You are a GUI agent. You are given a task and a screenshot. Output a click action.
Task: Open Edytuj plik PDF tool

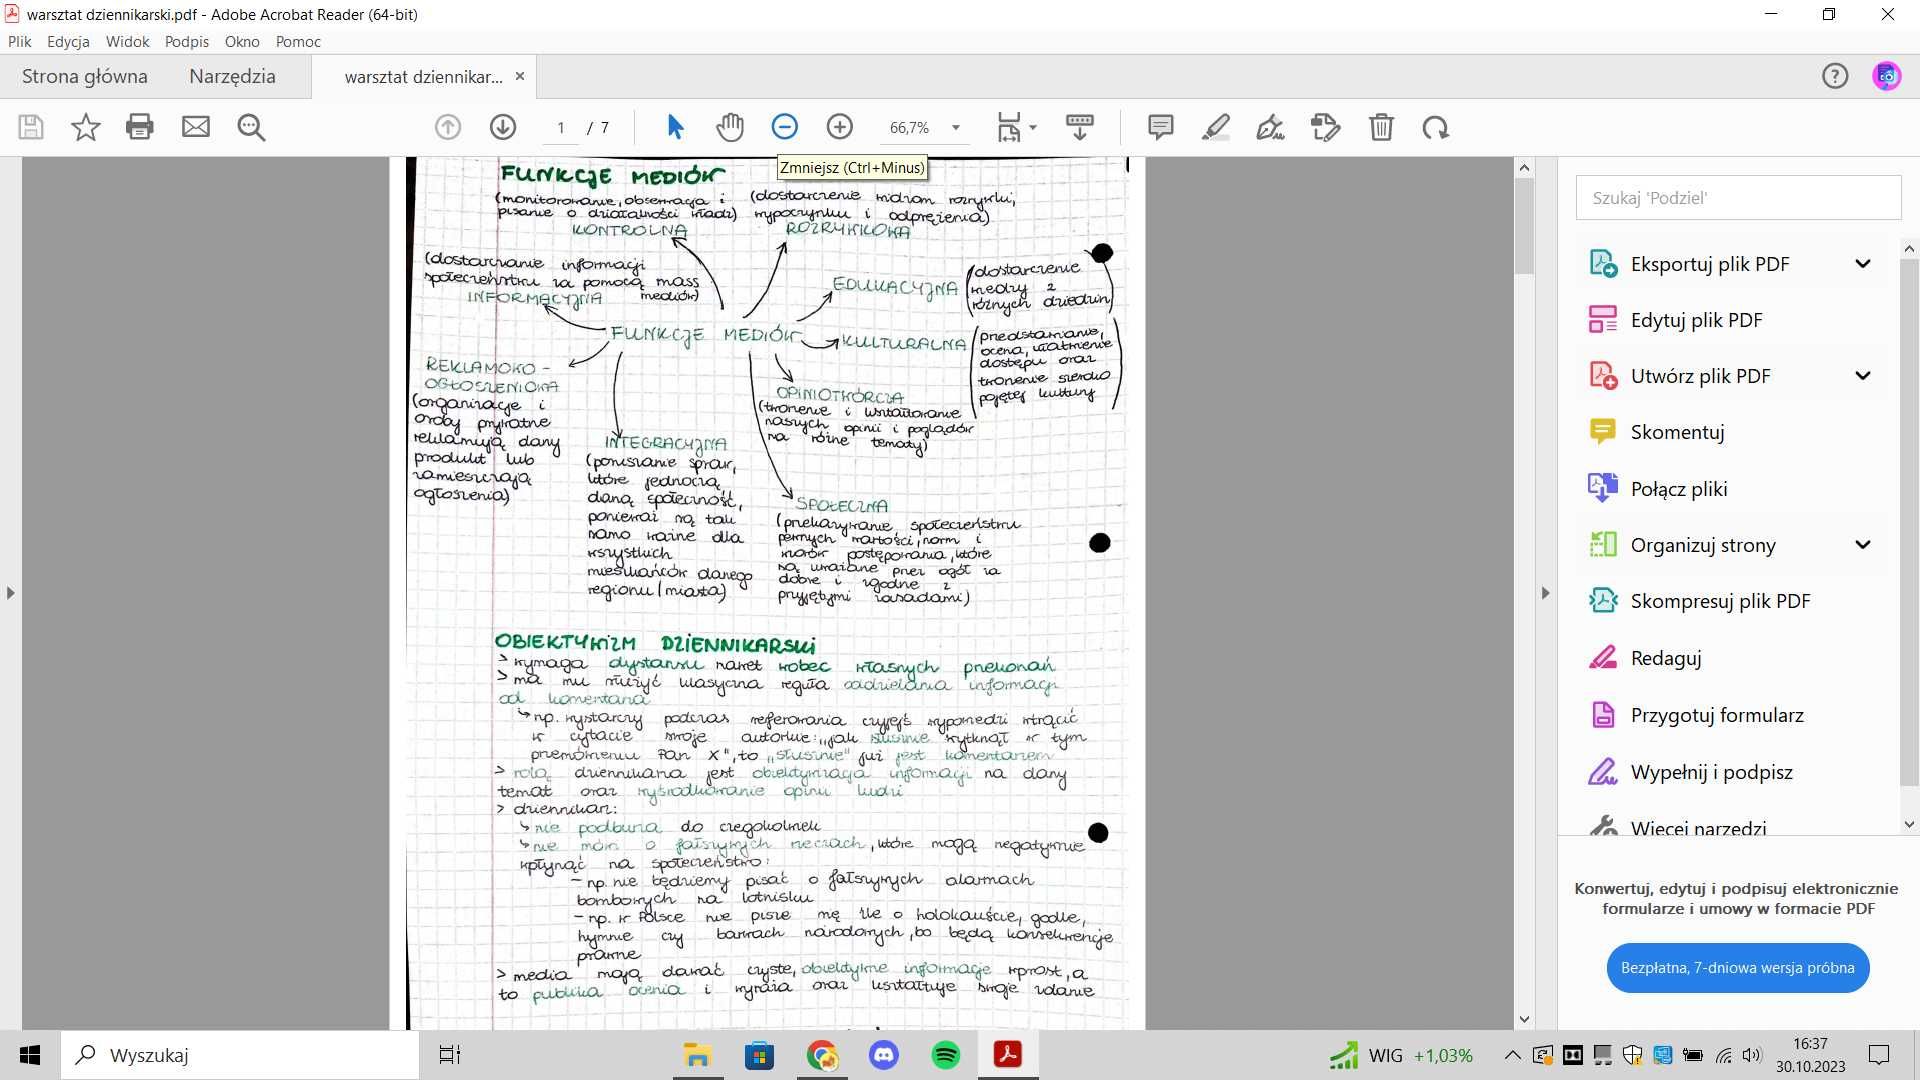tap(1696, 320)
